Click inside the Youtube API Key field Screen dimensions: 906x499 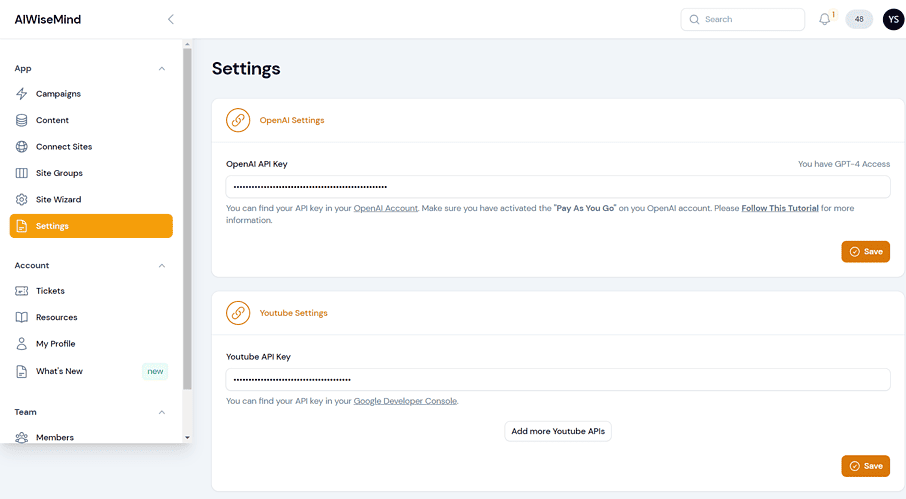tap(558, 379)
